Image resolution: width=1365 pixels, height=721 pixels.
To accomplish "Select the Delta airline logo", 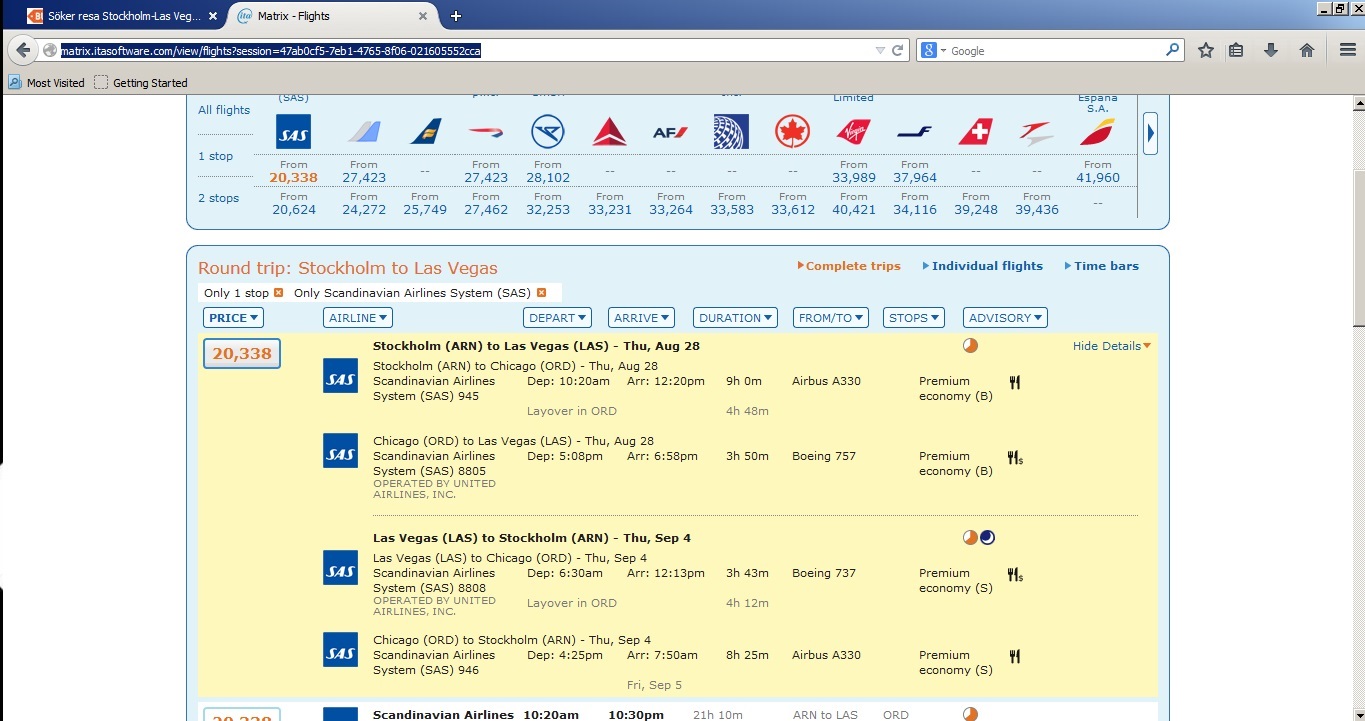I will click(609, 131).
